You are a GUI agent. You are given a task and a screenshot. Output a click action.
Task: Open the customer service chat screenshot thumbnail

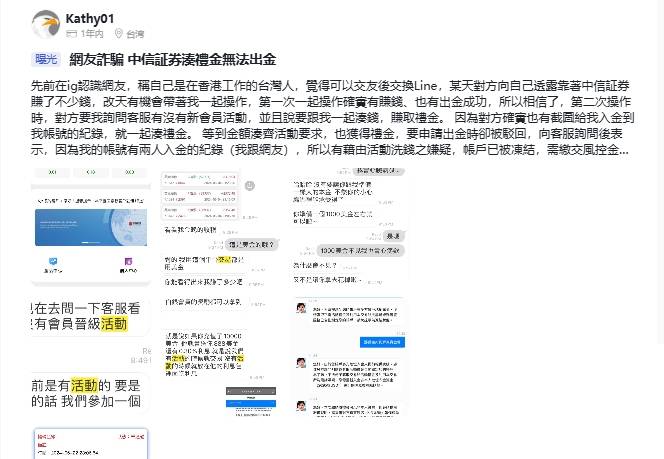tap(348, 357)
